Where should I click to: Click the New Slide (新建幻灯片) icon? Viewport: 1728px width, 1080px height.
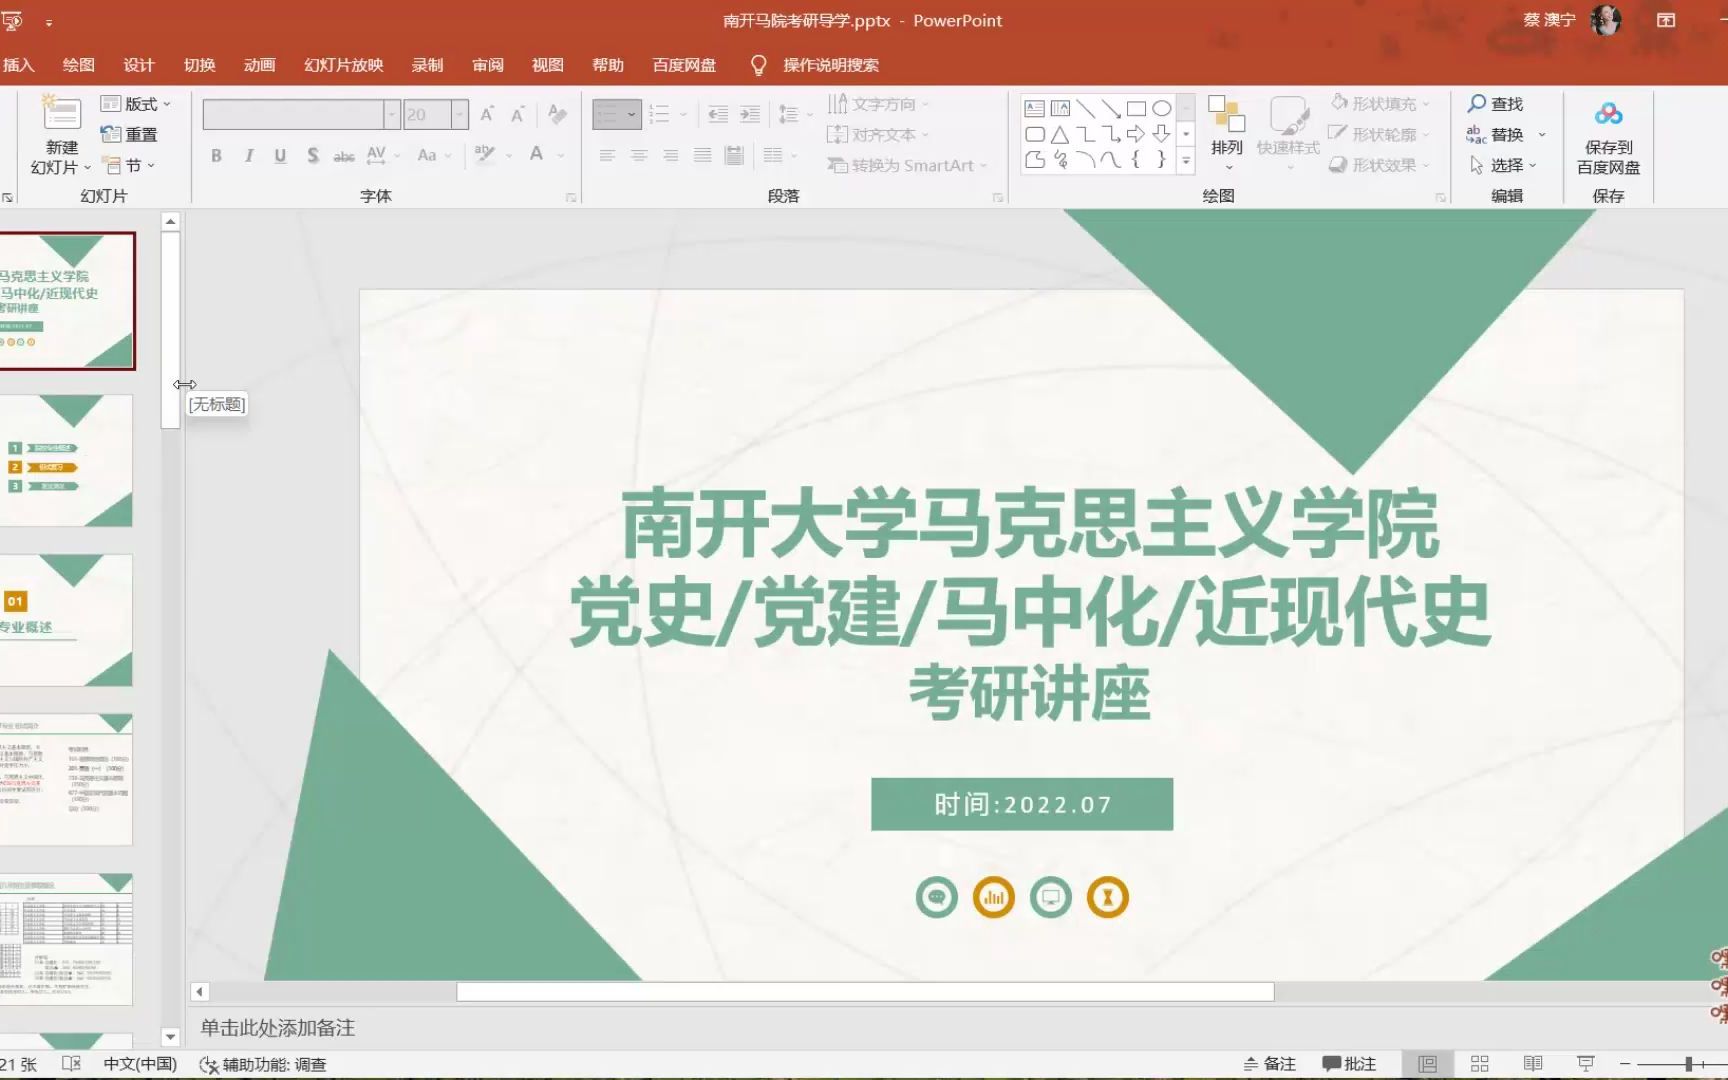pos(61,114)
